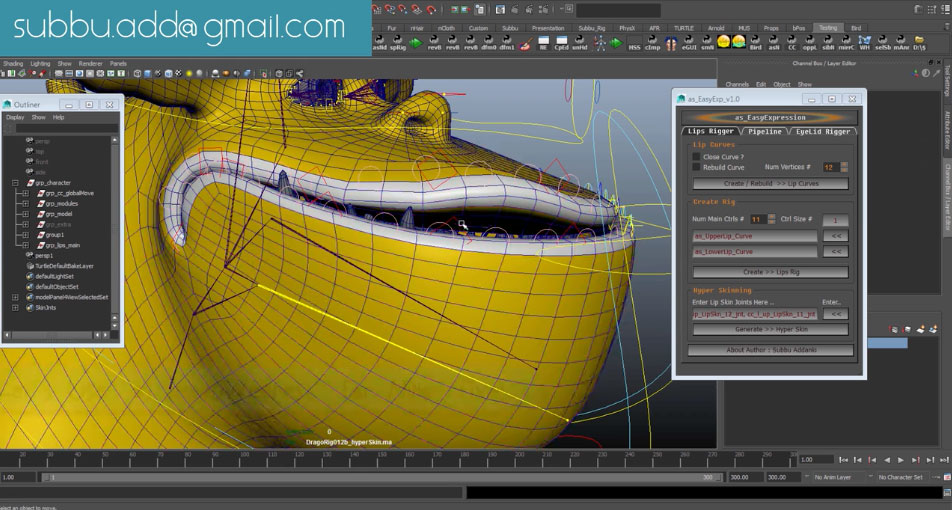Viewport: 952px width, 510px height.
Task: Run the mirrC shelf script
Action: pyautogui.click(x=846, y=42)
